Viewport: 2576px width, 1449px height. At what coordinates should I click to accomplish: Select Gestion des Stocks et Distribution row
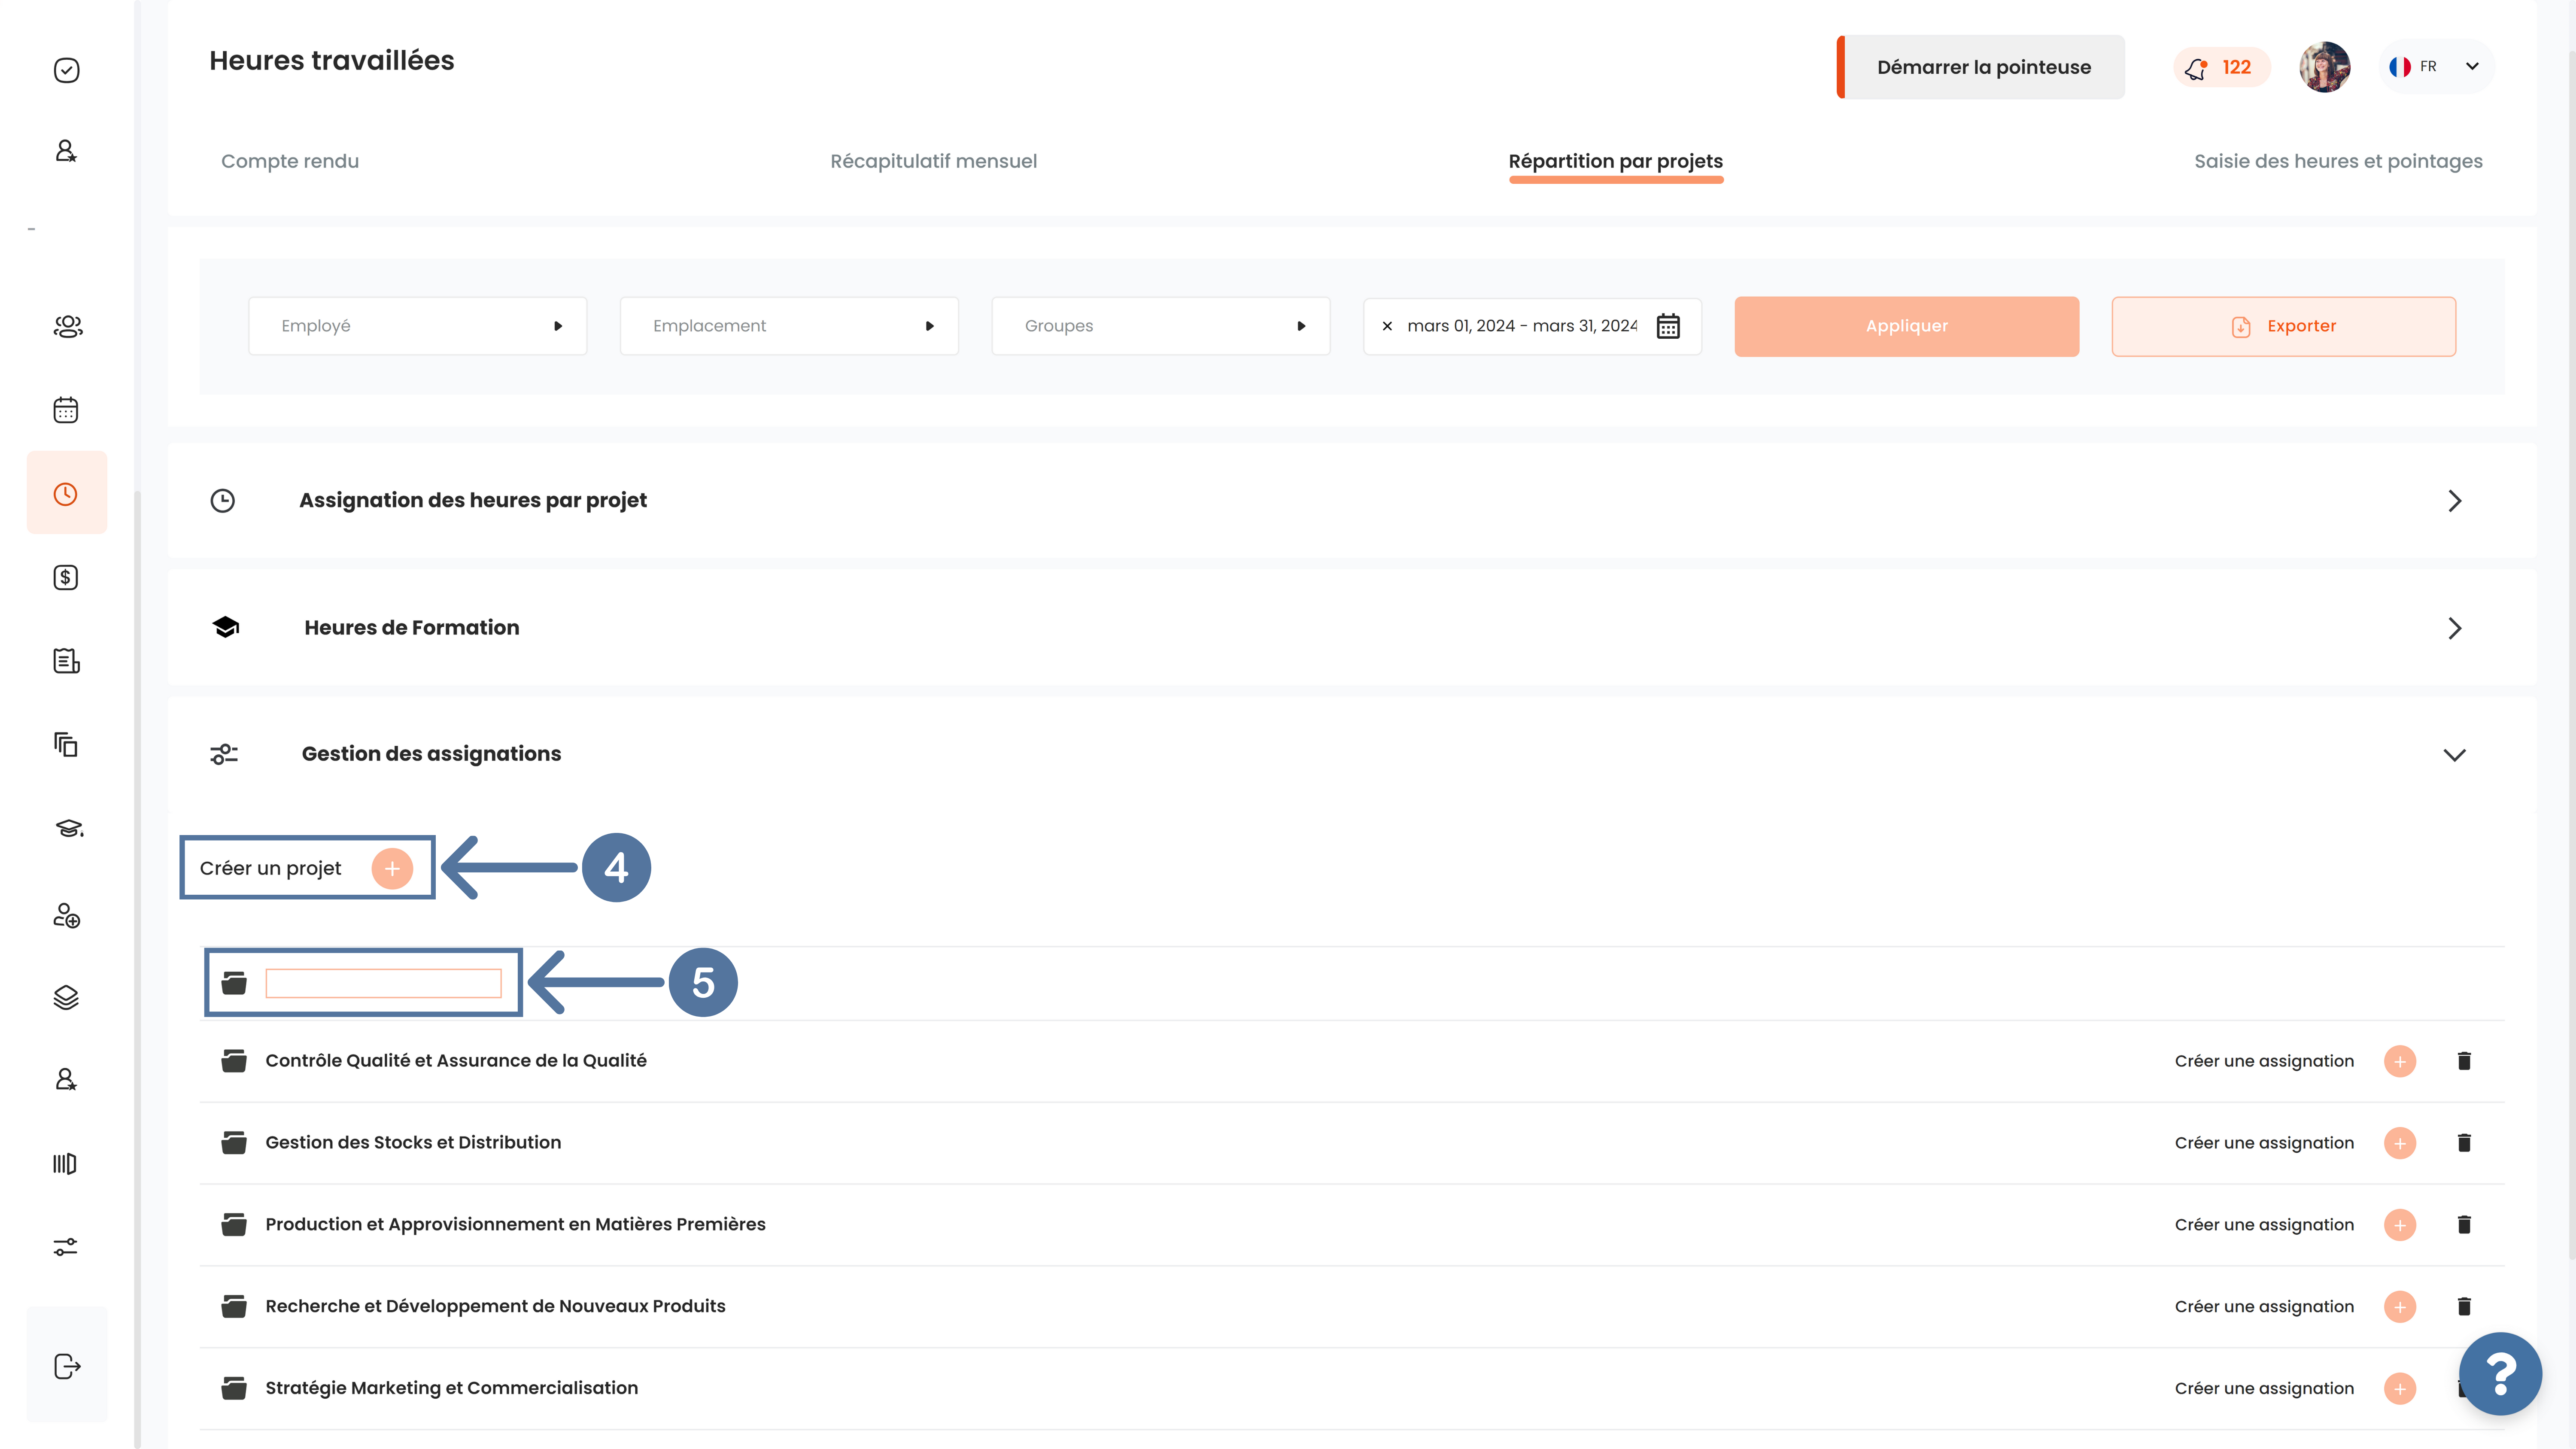(x=1352, y=1143)
